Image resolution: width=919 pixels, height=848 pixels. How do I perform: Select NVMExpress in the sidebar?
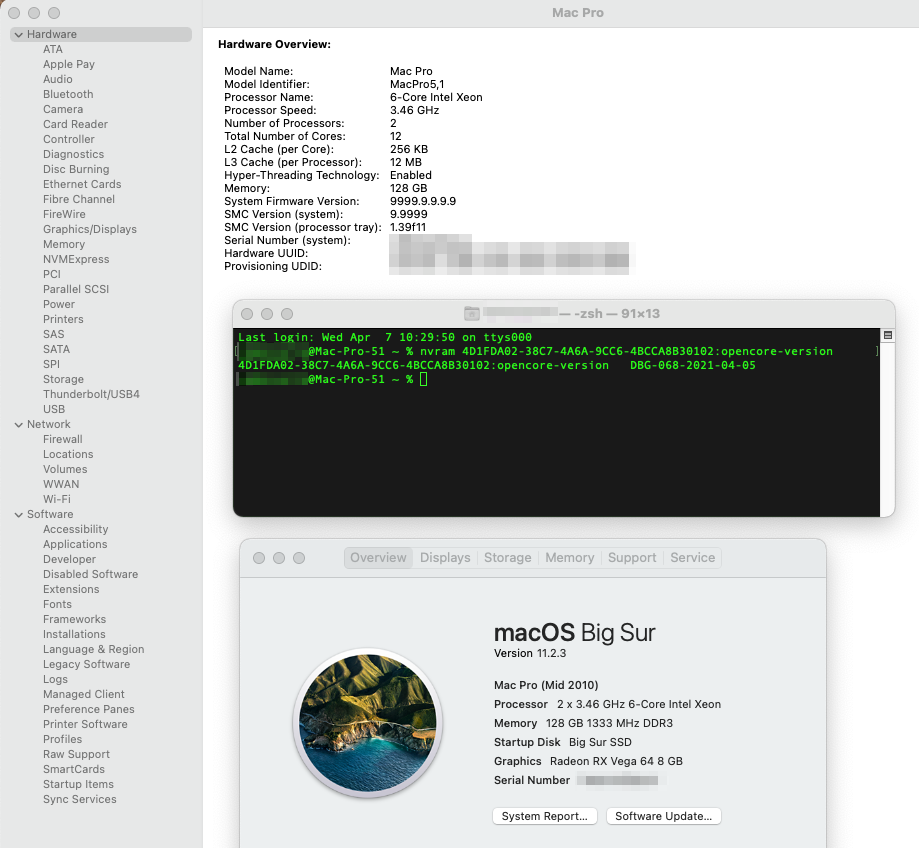pyautogui.click(x=76, y=259)
